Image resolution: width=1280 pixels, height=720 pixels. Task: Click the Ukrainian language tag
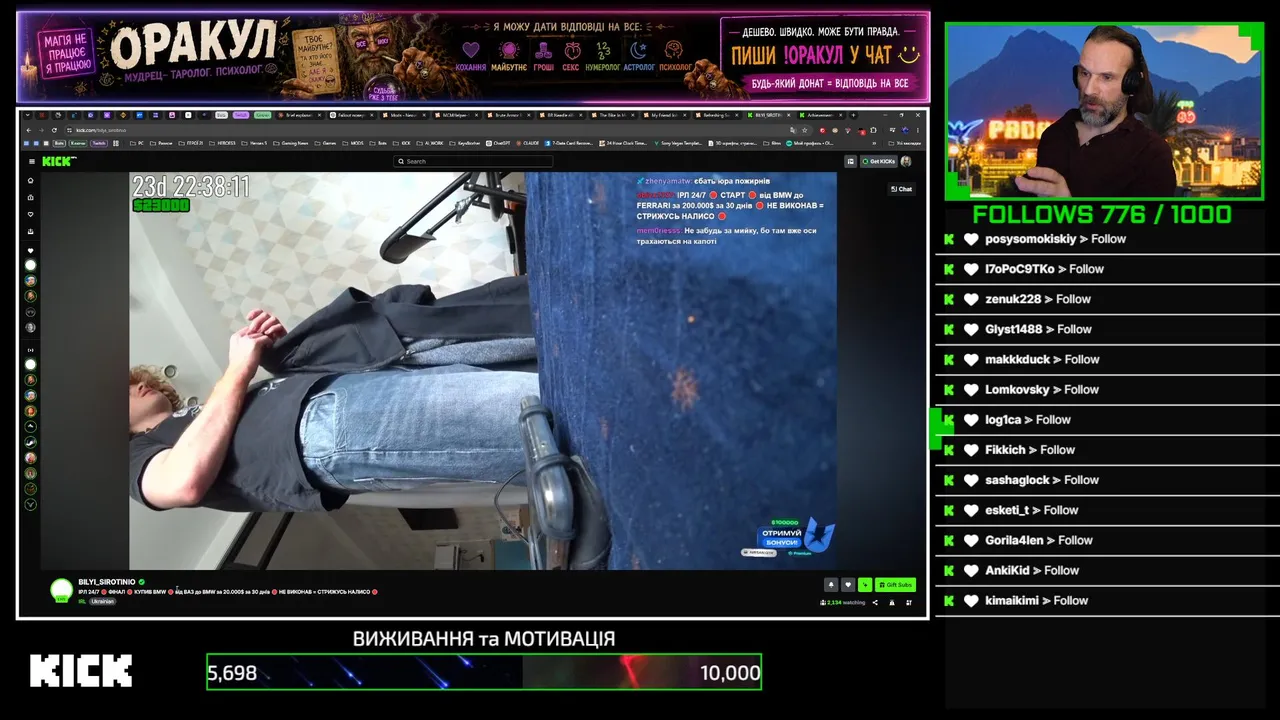[x=103, y=601]
